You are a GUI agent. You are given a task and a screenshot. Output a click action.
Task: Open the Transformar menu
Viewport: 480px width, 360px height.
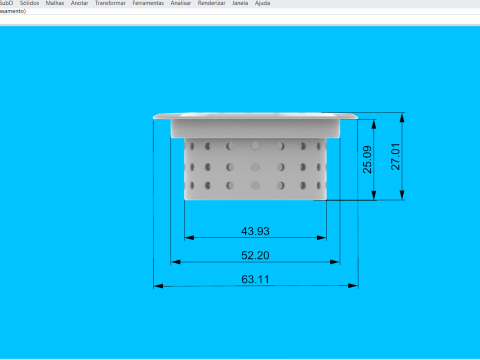pos(110,3)
